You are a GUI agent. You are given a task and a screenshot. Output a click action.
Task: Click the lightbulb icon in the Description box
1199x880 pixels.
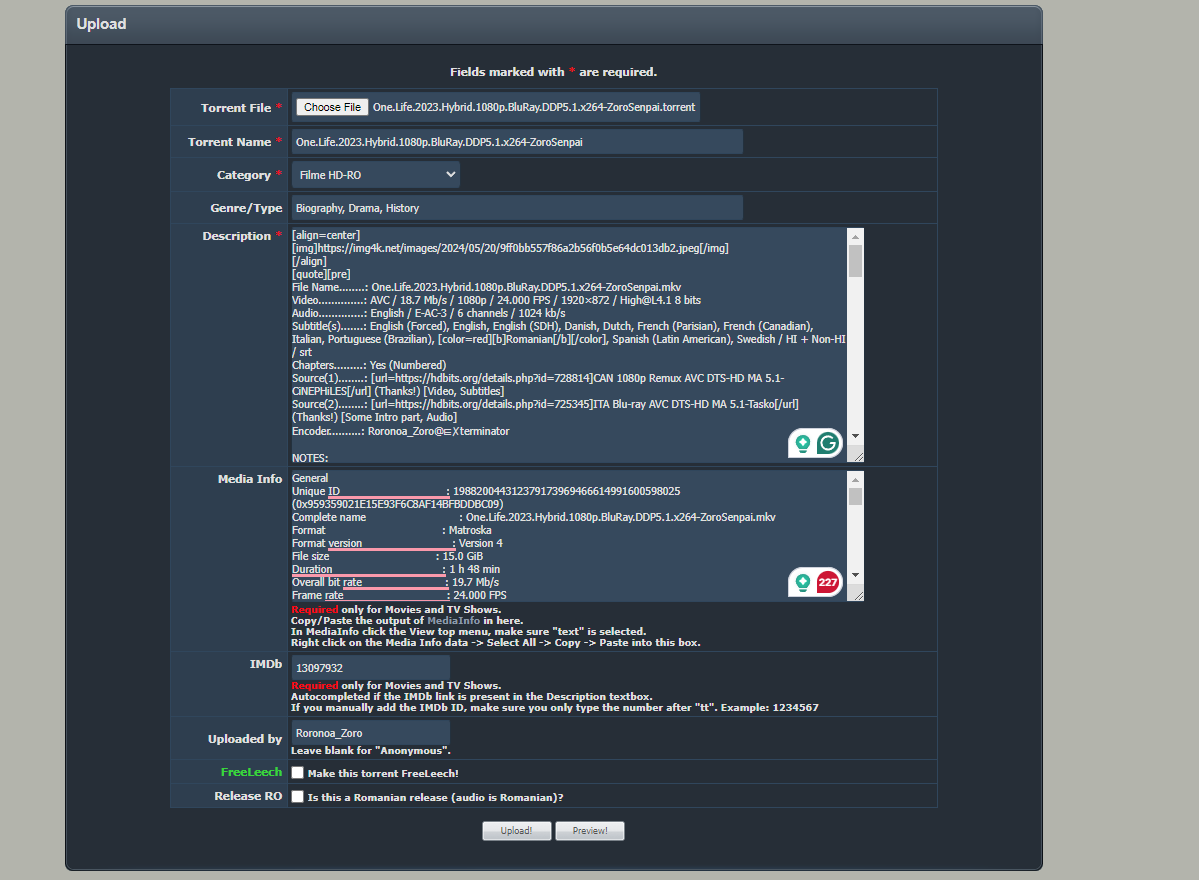pyautogui.click(x=803, y=443)
